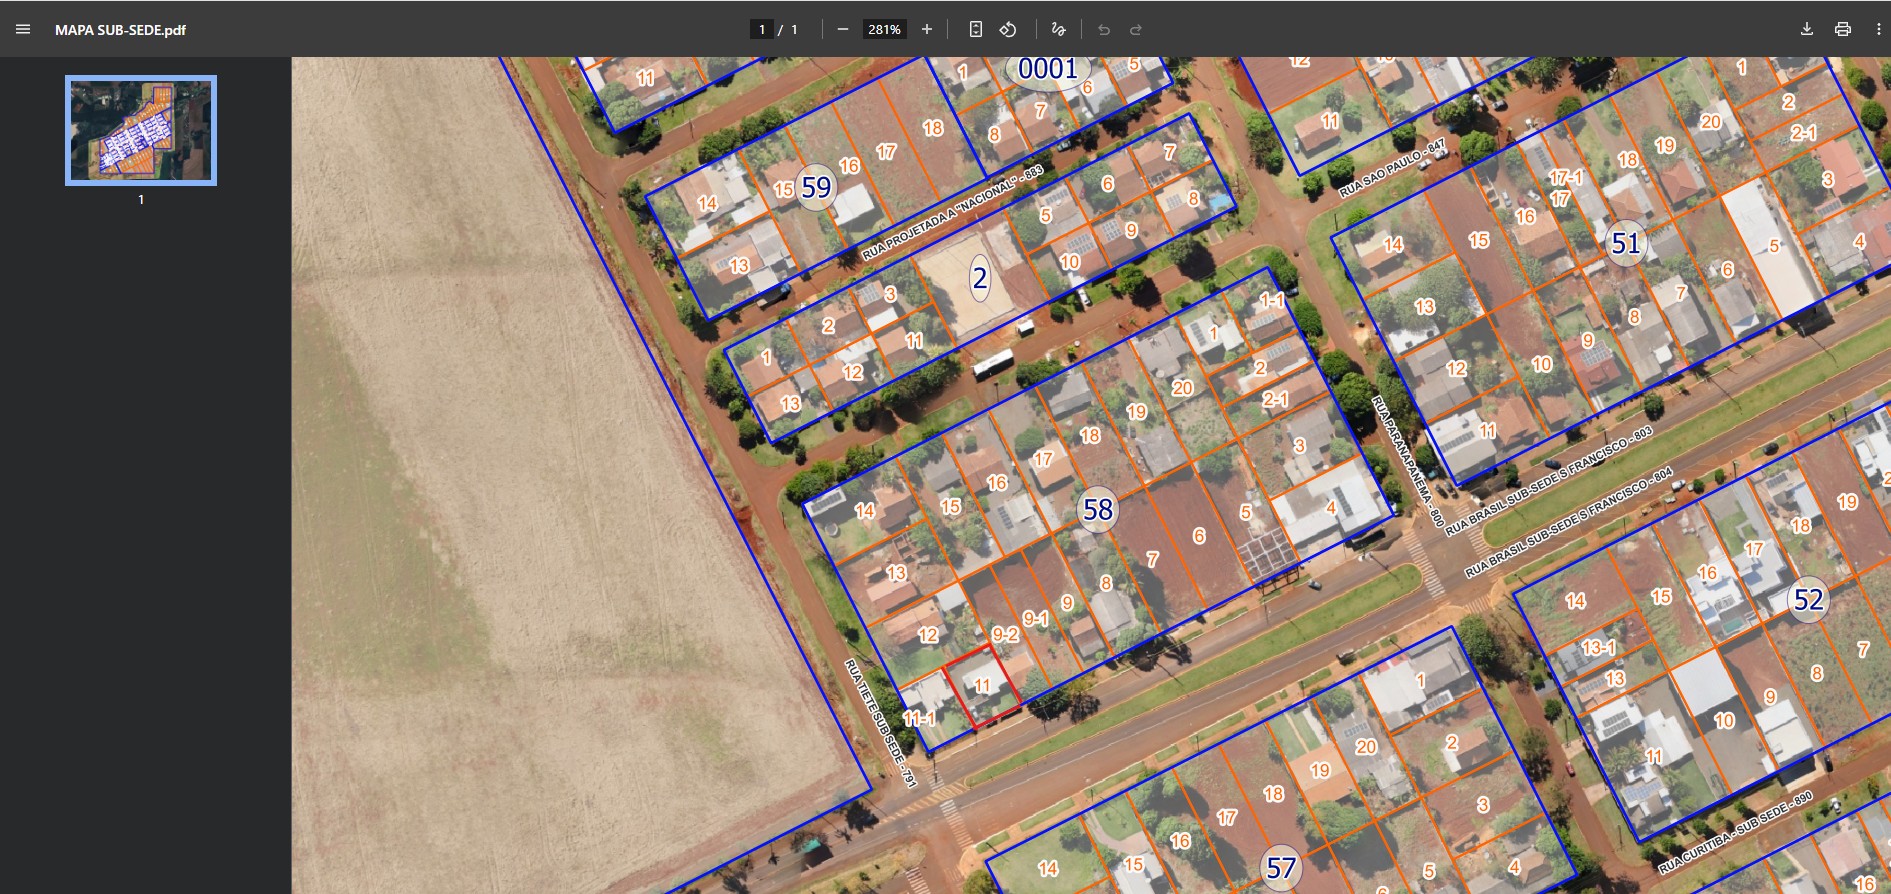Viewport: 1891px width, 894px height.
Task: Click the 281% zoom level field
Action: 884,29
